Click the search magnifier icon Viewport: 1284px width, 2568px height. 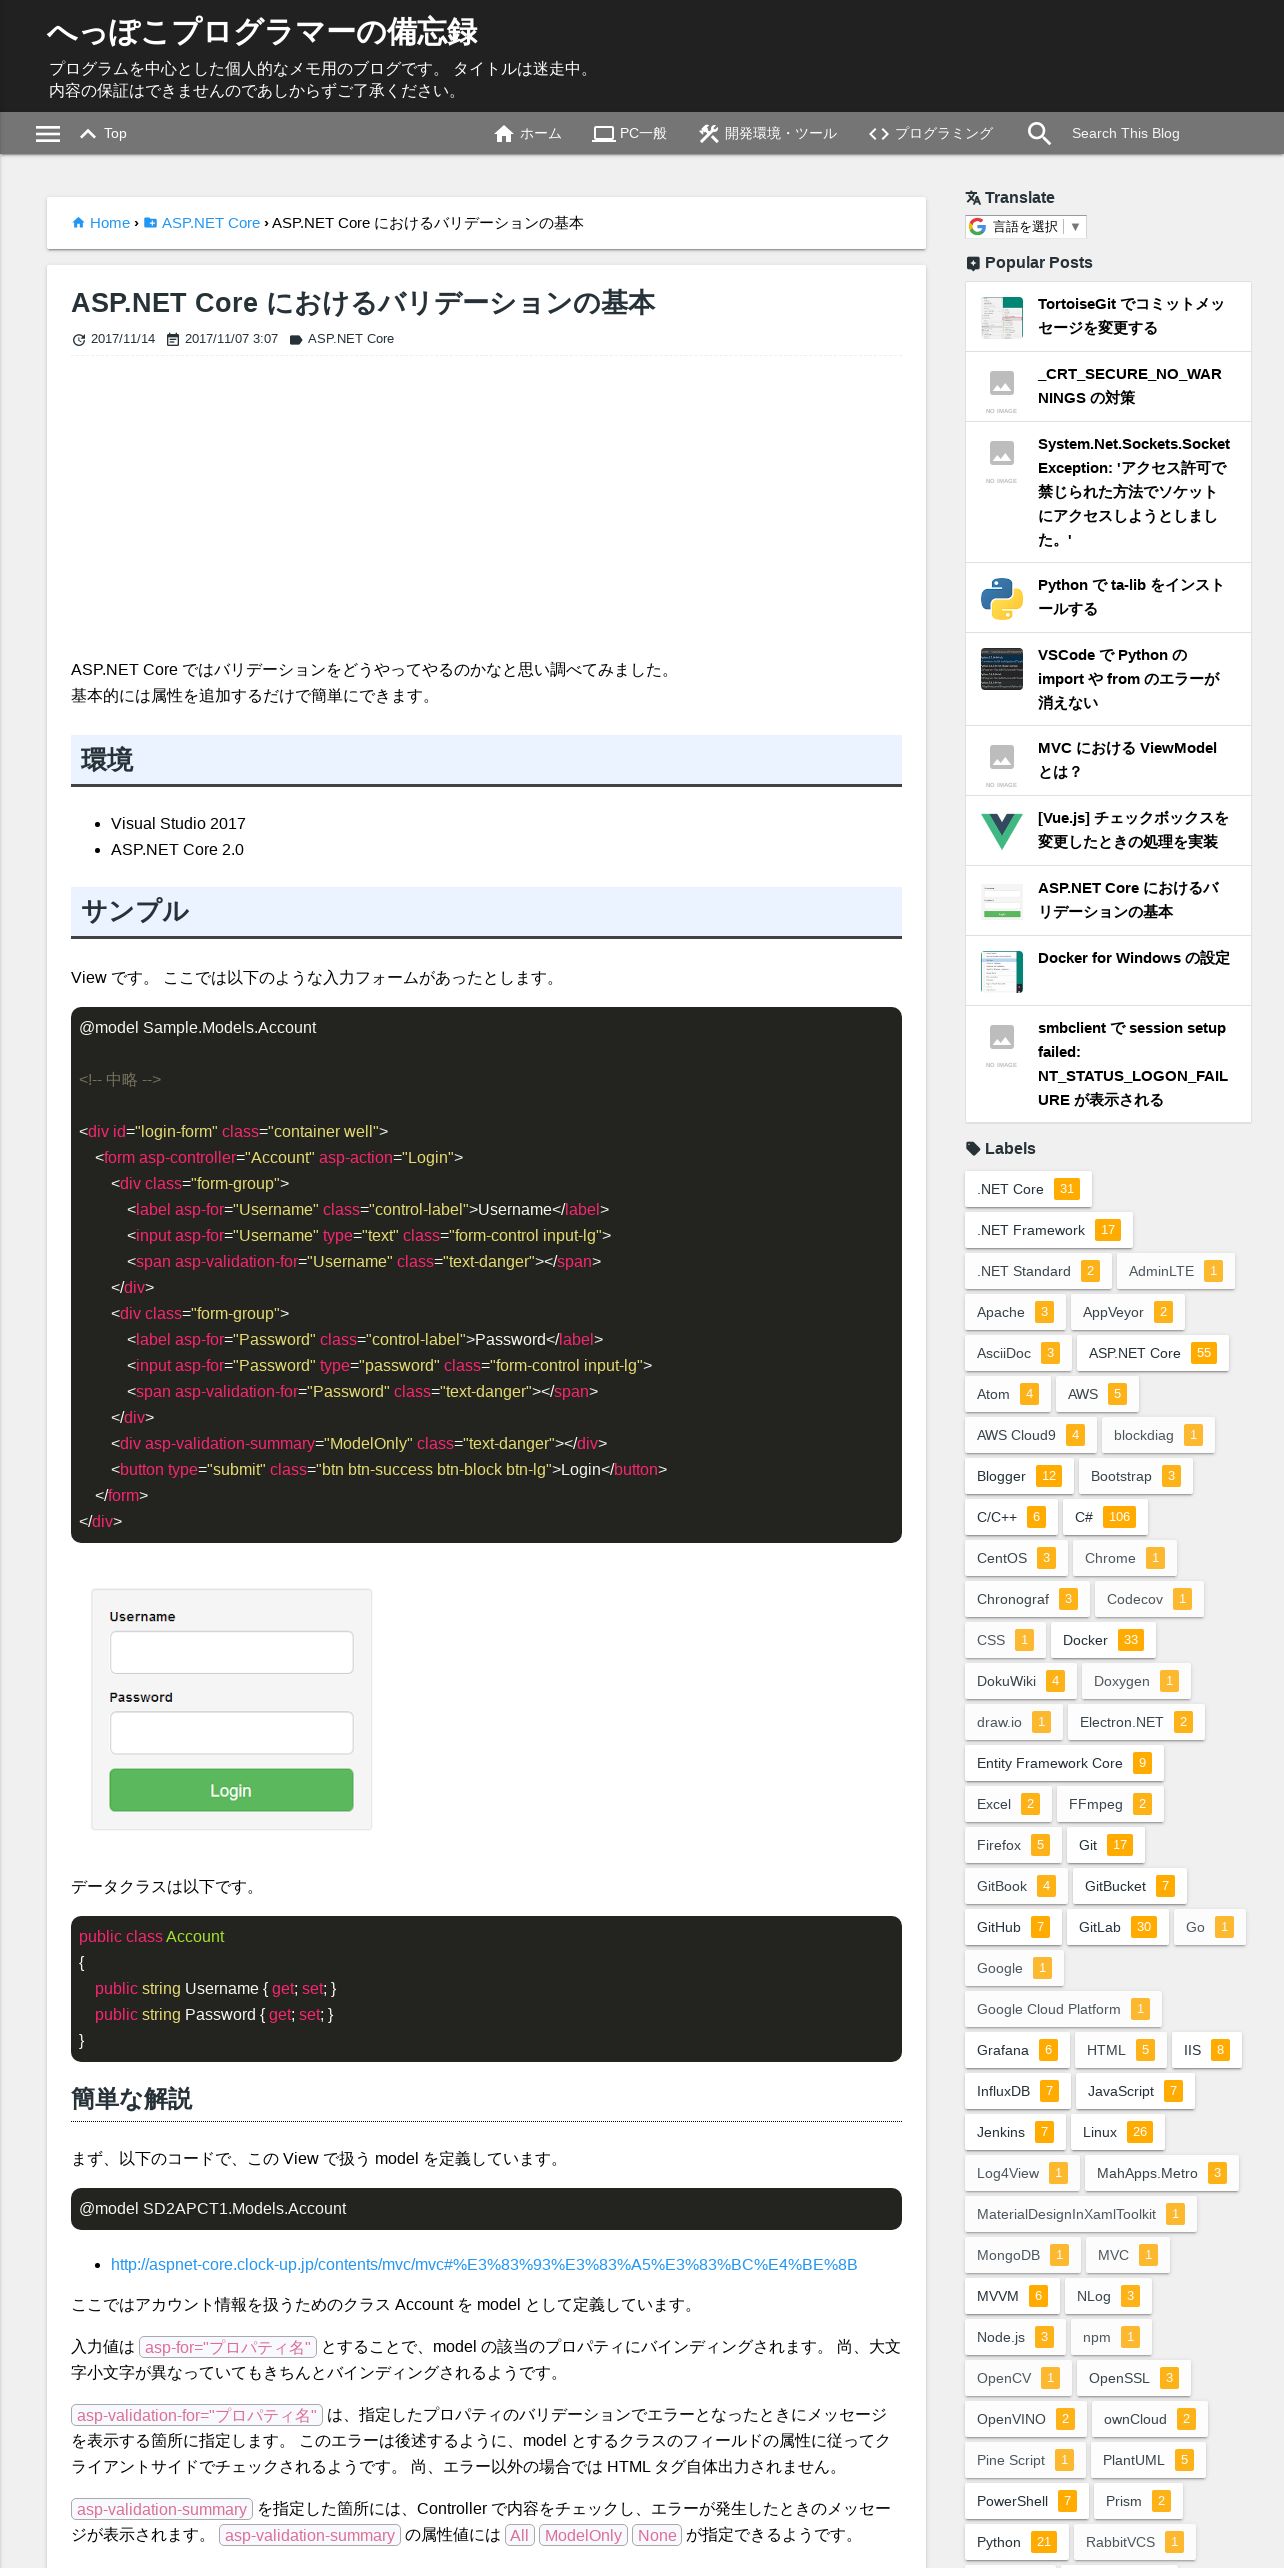pyautogui.click(x=1039, y=134)
